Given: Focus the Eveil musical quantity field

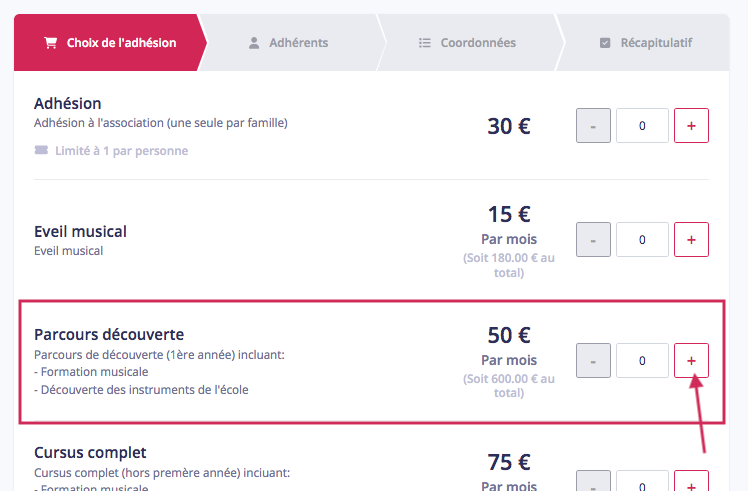Looking at the screenshot, I should click(642, 240).
